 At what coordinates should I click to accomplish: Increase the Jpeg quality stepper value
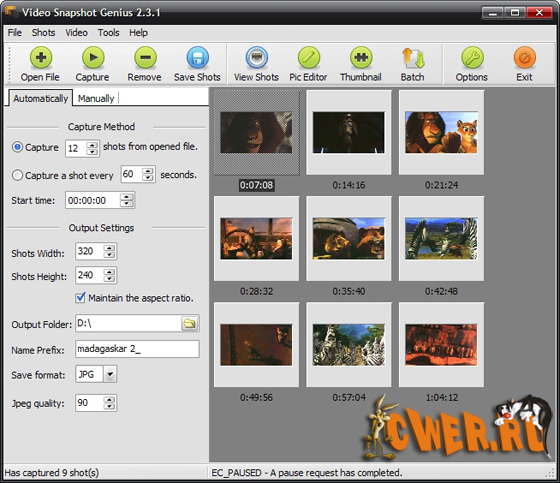pos(109,399)
